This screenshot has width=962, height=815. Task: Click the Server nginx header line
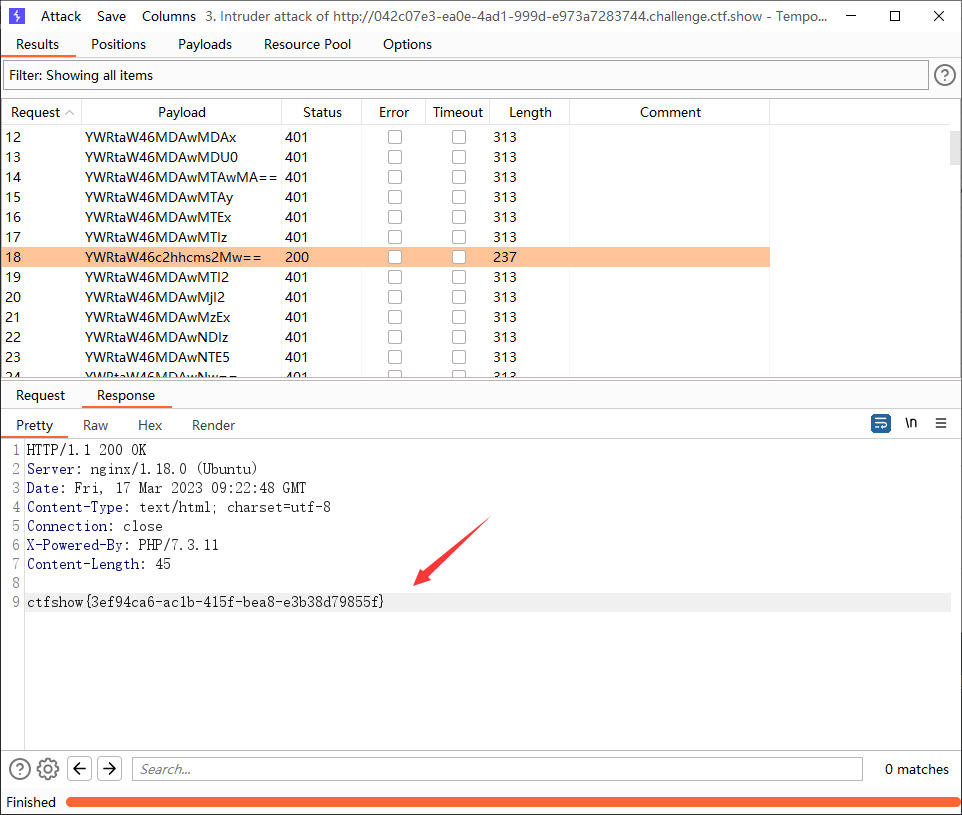tap(142, 469)
